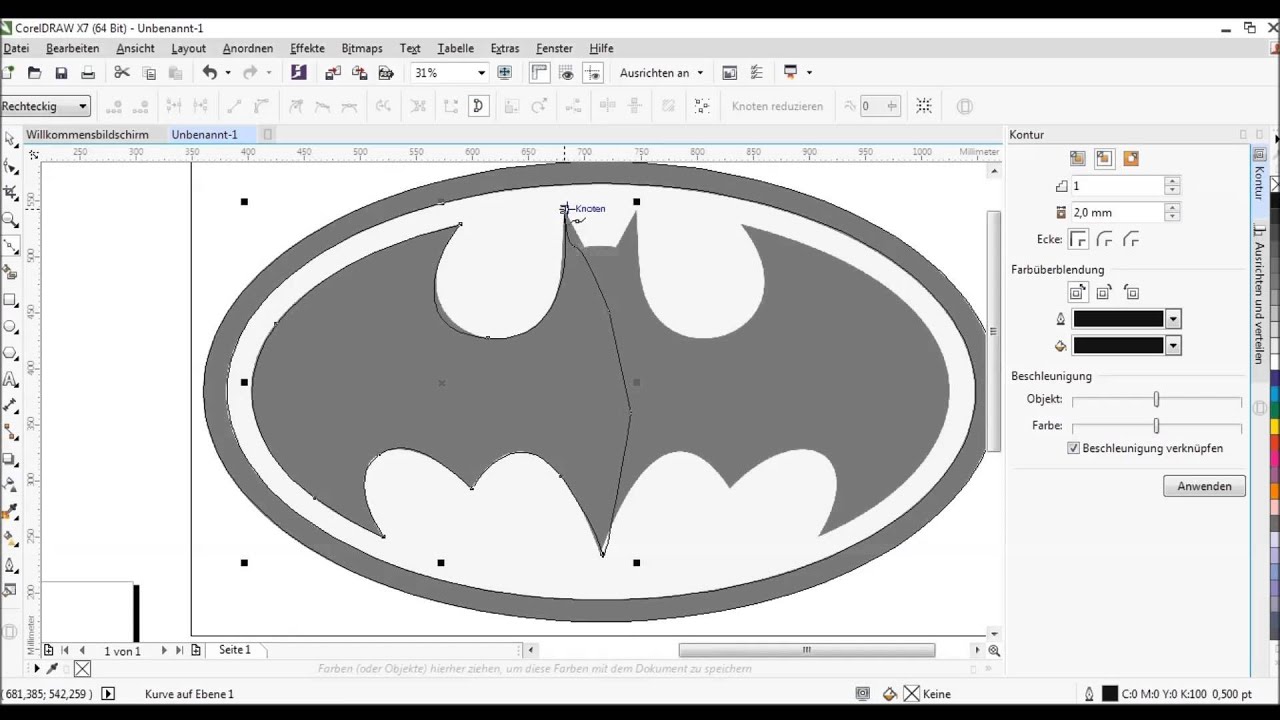
Task: Click the scissors Cut icon in toolbar
Action: click(122, 73)
